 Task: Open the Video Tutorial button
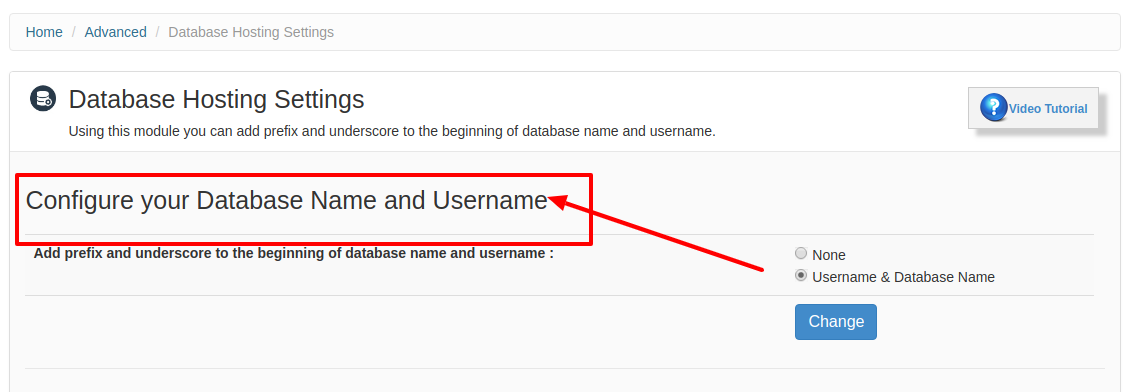1033,108
